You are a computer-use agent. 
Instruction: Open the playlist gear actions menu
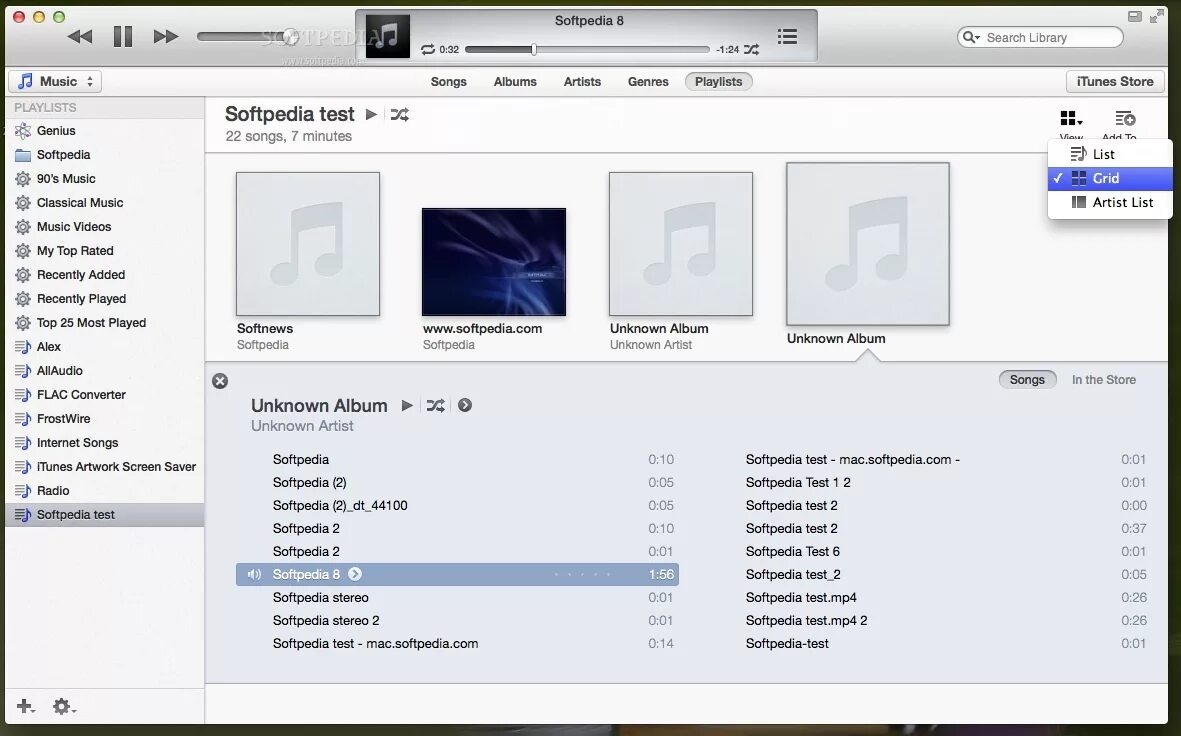pyautogui.click(x=64, y=706)
